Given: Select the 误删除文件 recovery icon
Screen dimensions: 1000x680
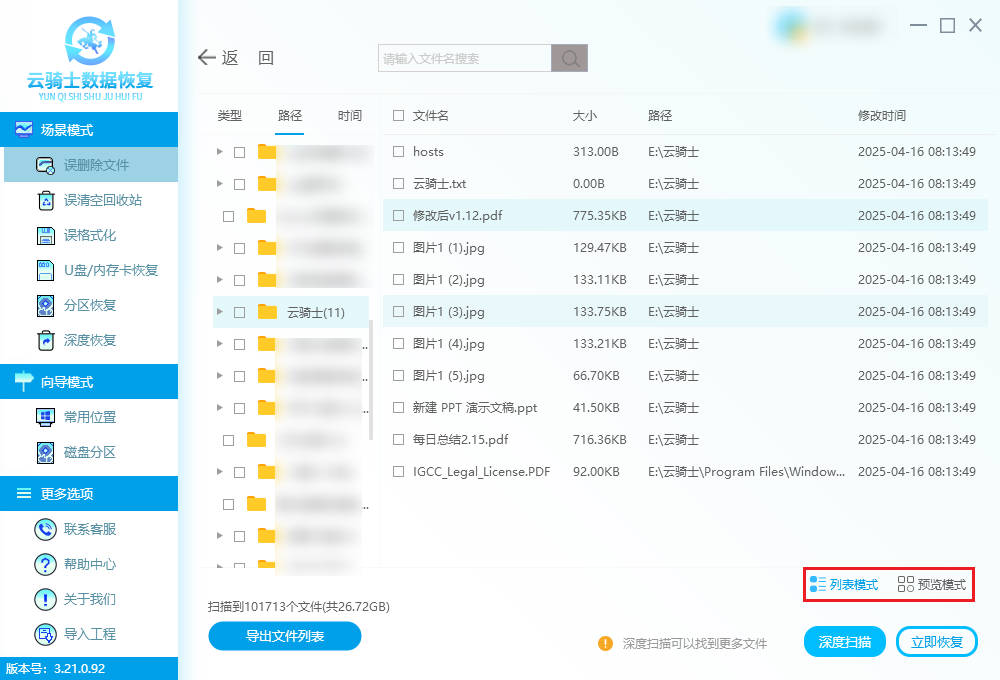Looking at the screenshot, I should coord(45,165).
